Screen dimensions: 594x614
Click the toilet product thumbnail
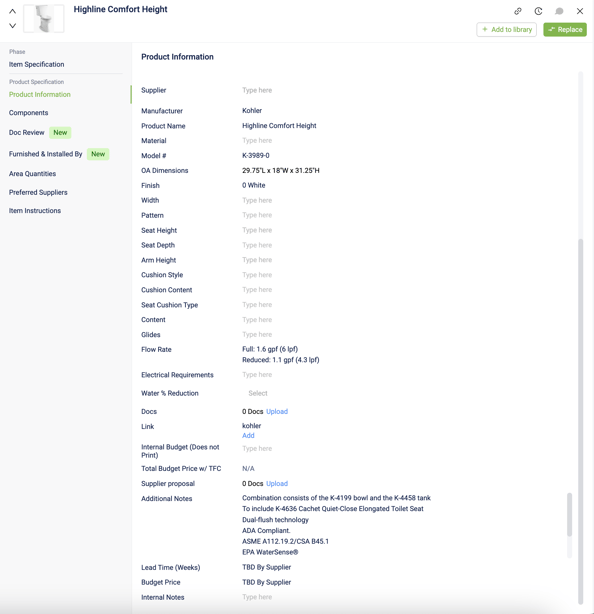pos(43,18)
